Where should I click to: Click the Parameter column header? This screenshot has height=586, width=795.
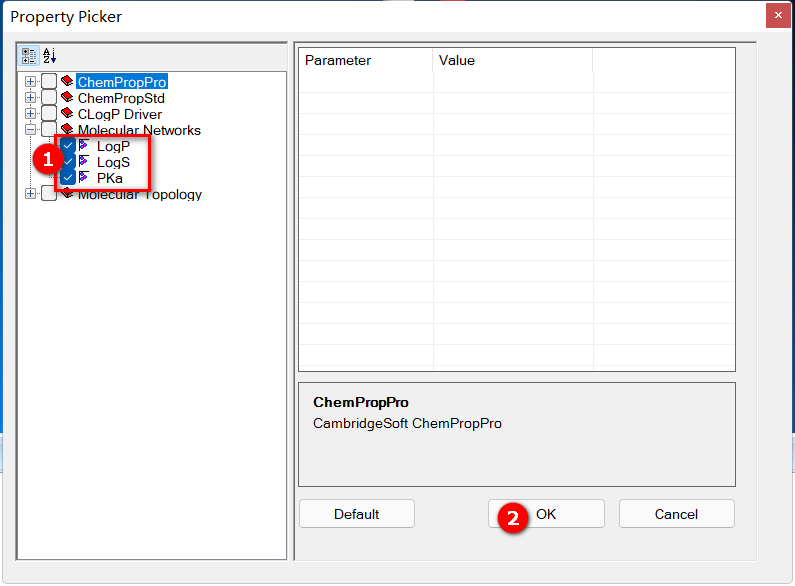[x=366, y=60]
